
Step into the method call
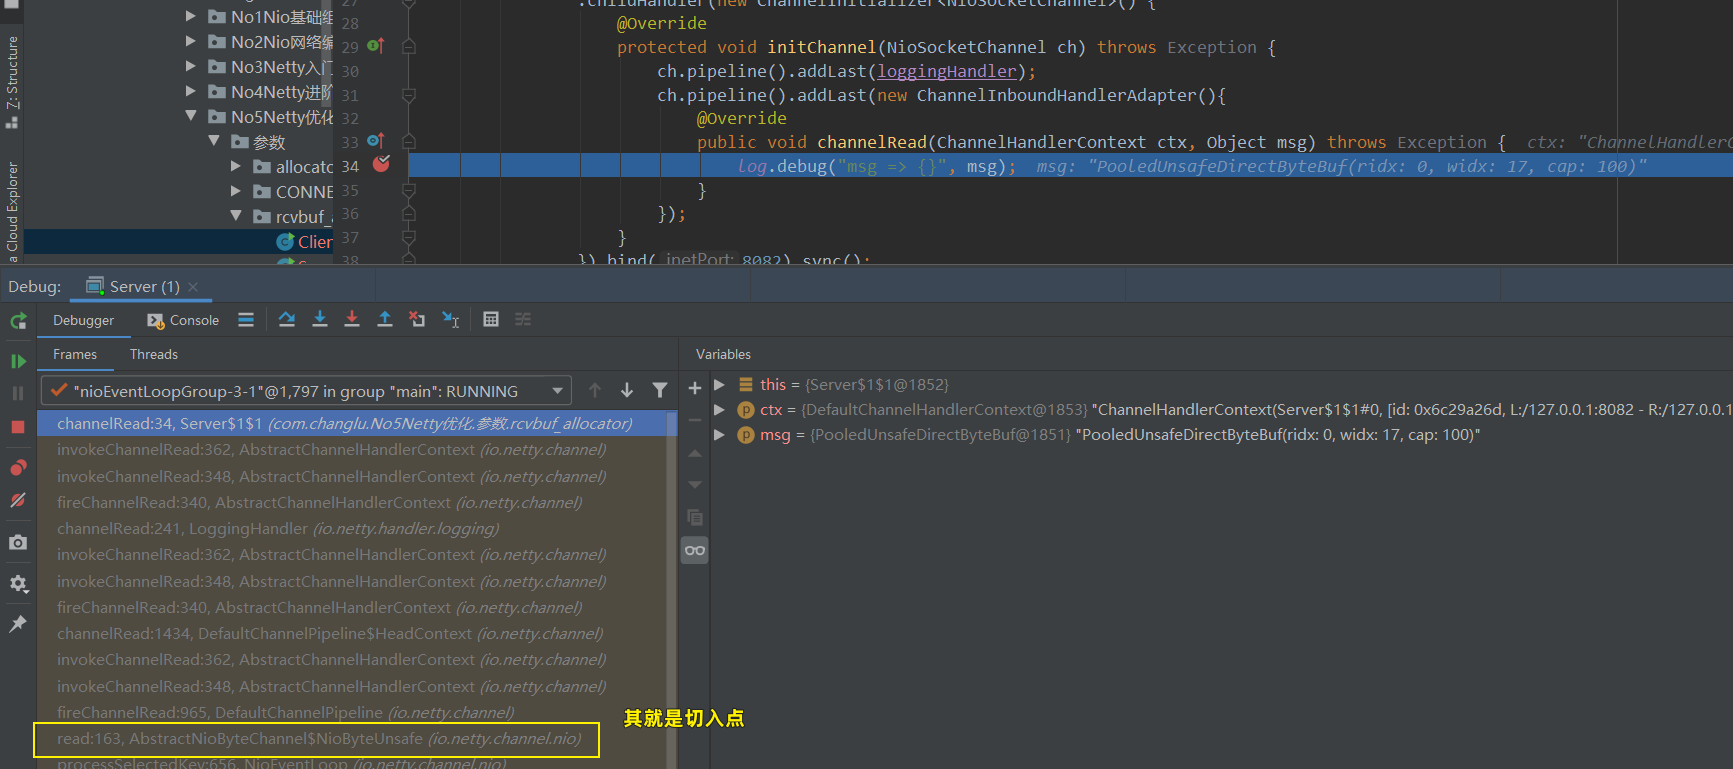pos(320,320)
